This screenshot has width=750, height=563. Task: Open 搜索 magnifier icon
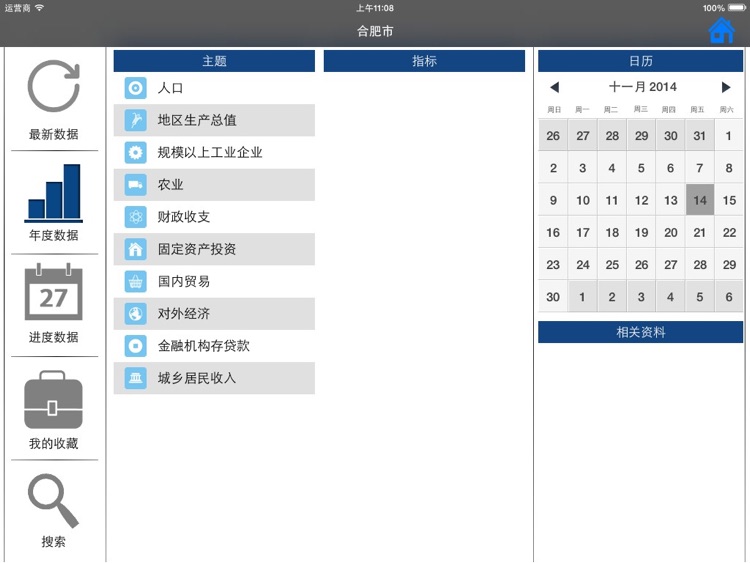pyautogui.click(x=54, y=501)
